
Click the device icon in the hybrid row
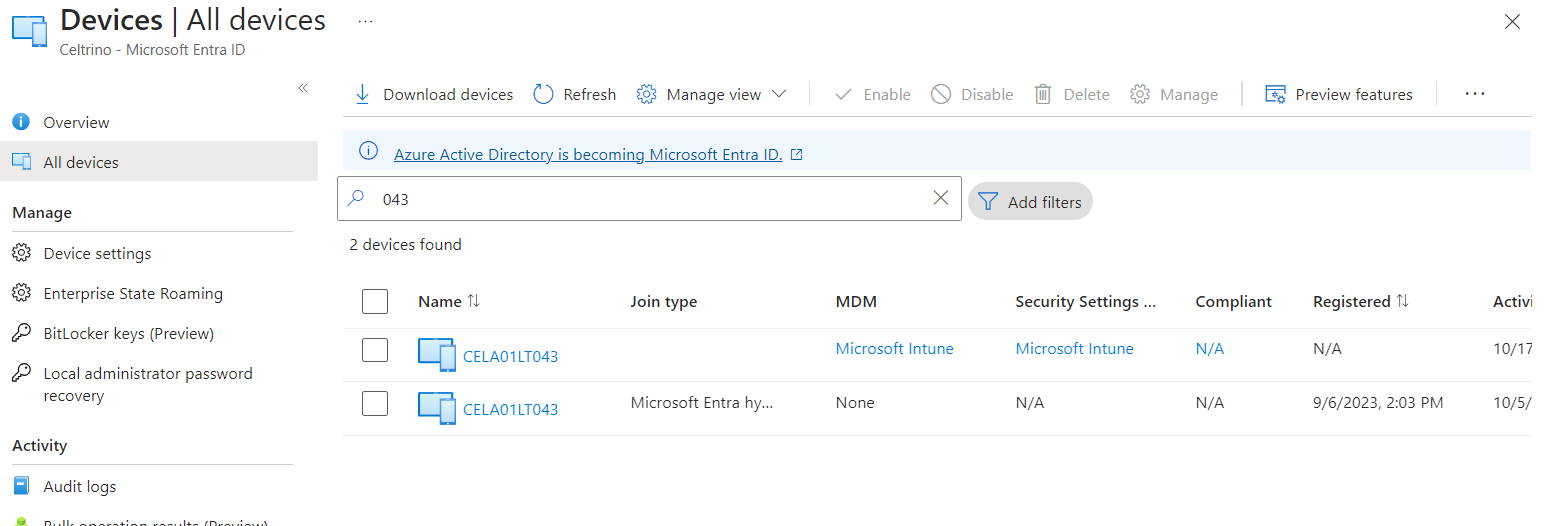(437, 407)
